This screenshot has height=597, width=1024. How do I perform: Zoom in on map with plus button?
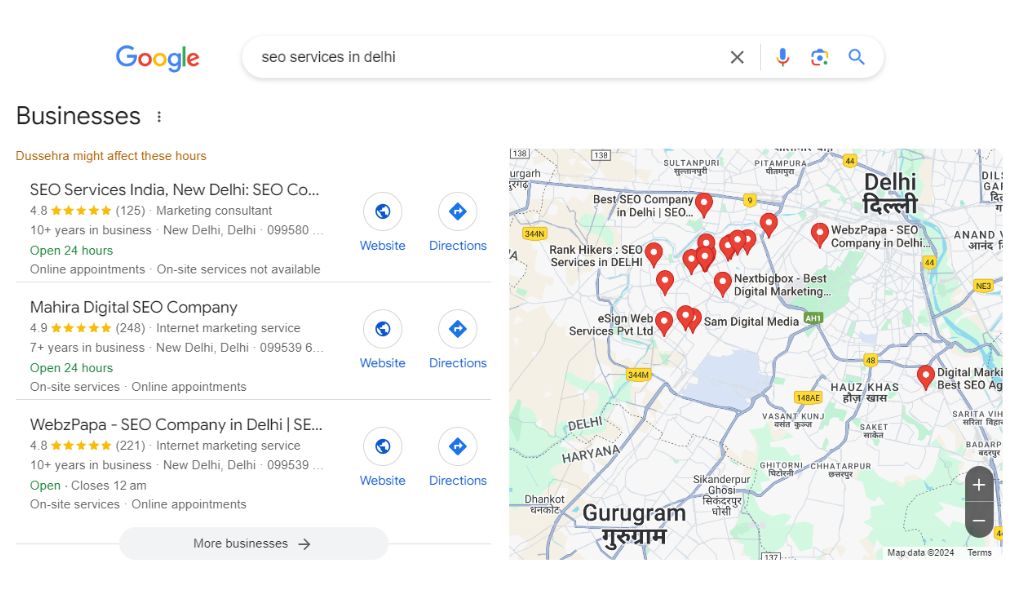click(x=978, y=485)
